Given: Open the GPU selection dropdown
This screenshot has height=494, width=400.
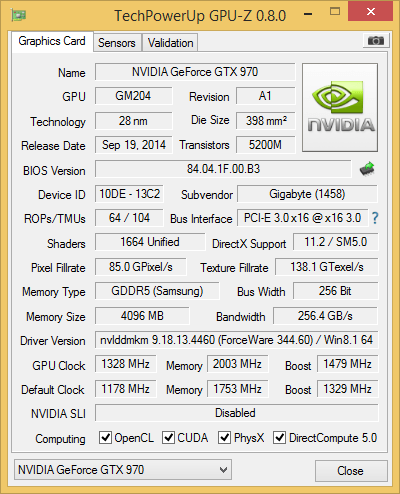Looking at the screenshot, I should coord(123,470).
